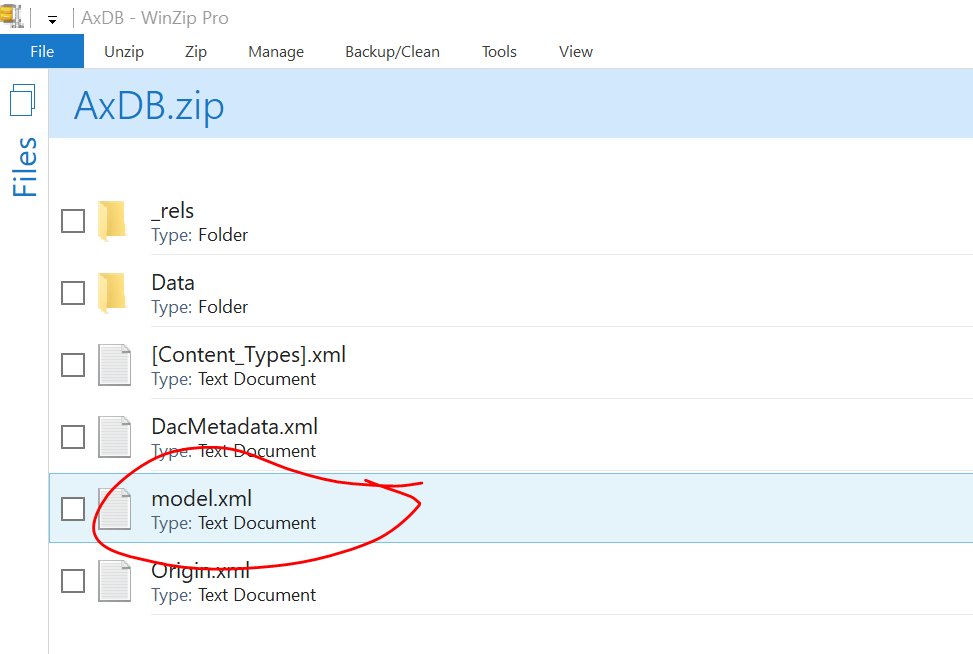Select the model.xml checkbox
The image size is (973, 654).
point(73,509)
